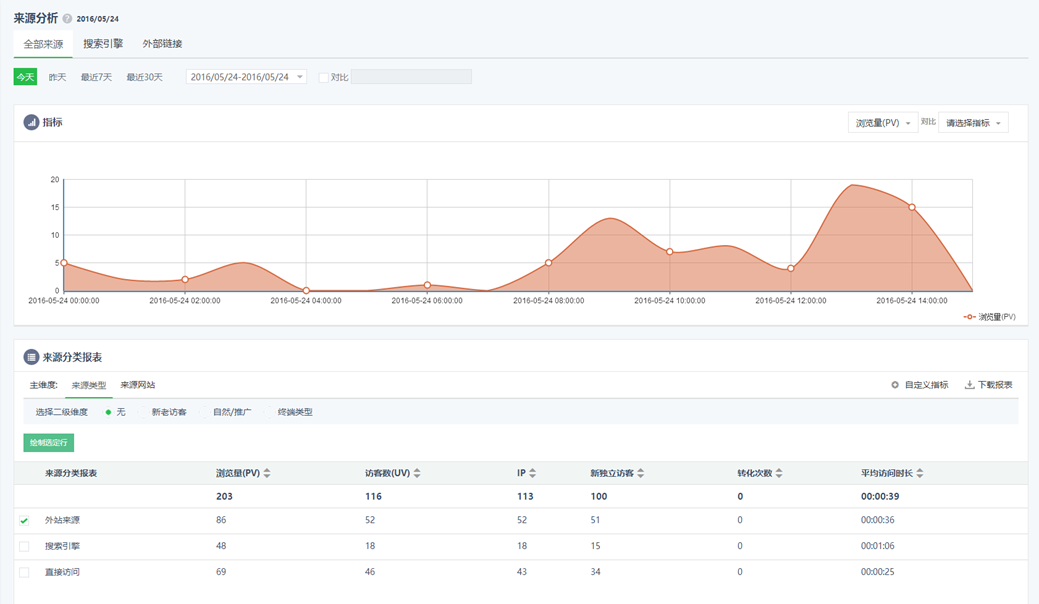
Task: Click the 下载报表 download icon
Action: (969, 385)
